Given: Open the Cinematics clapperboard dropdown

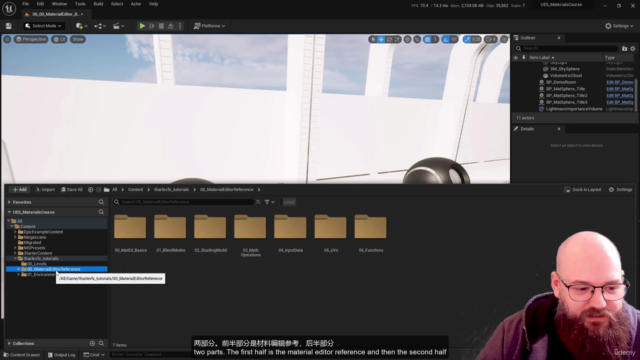Looking at the screenshot, I should [x=119, y=26].
